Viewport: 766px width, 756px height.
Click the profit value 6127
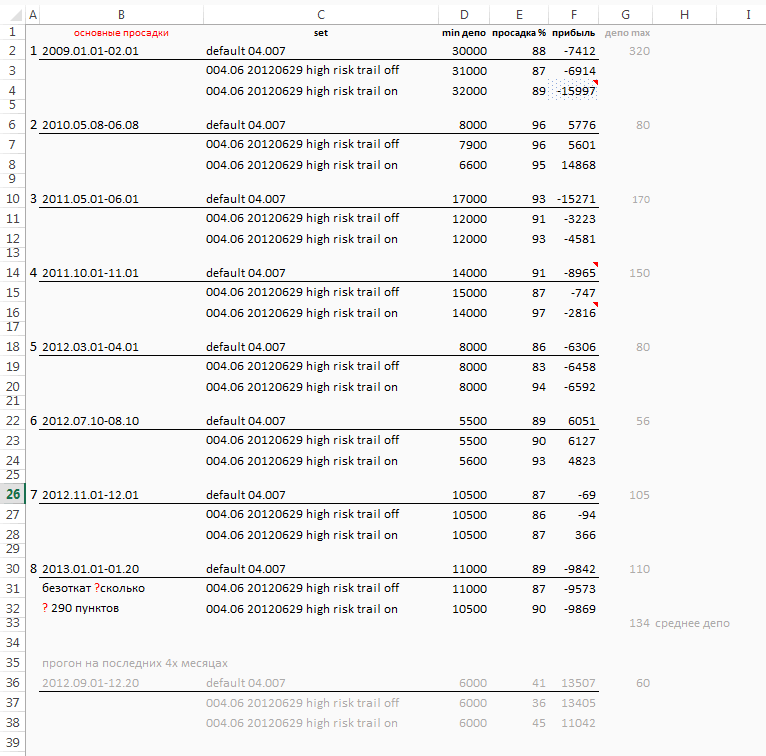[x=582, y=441]
